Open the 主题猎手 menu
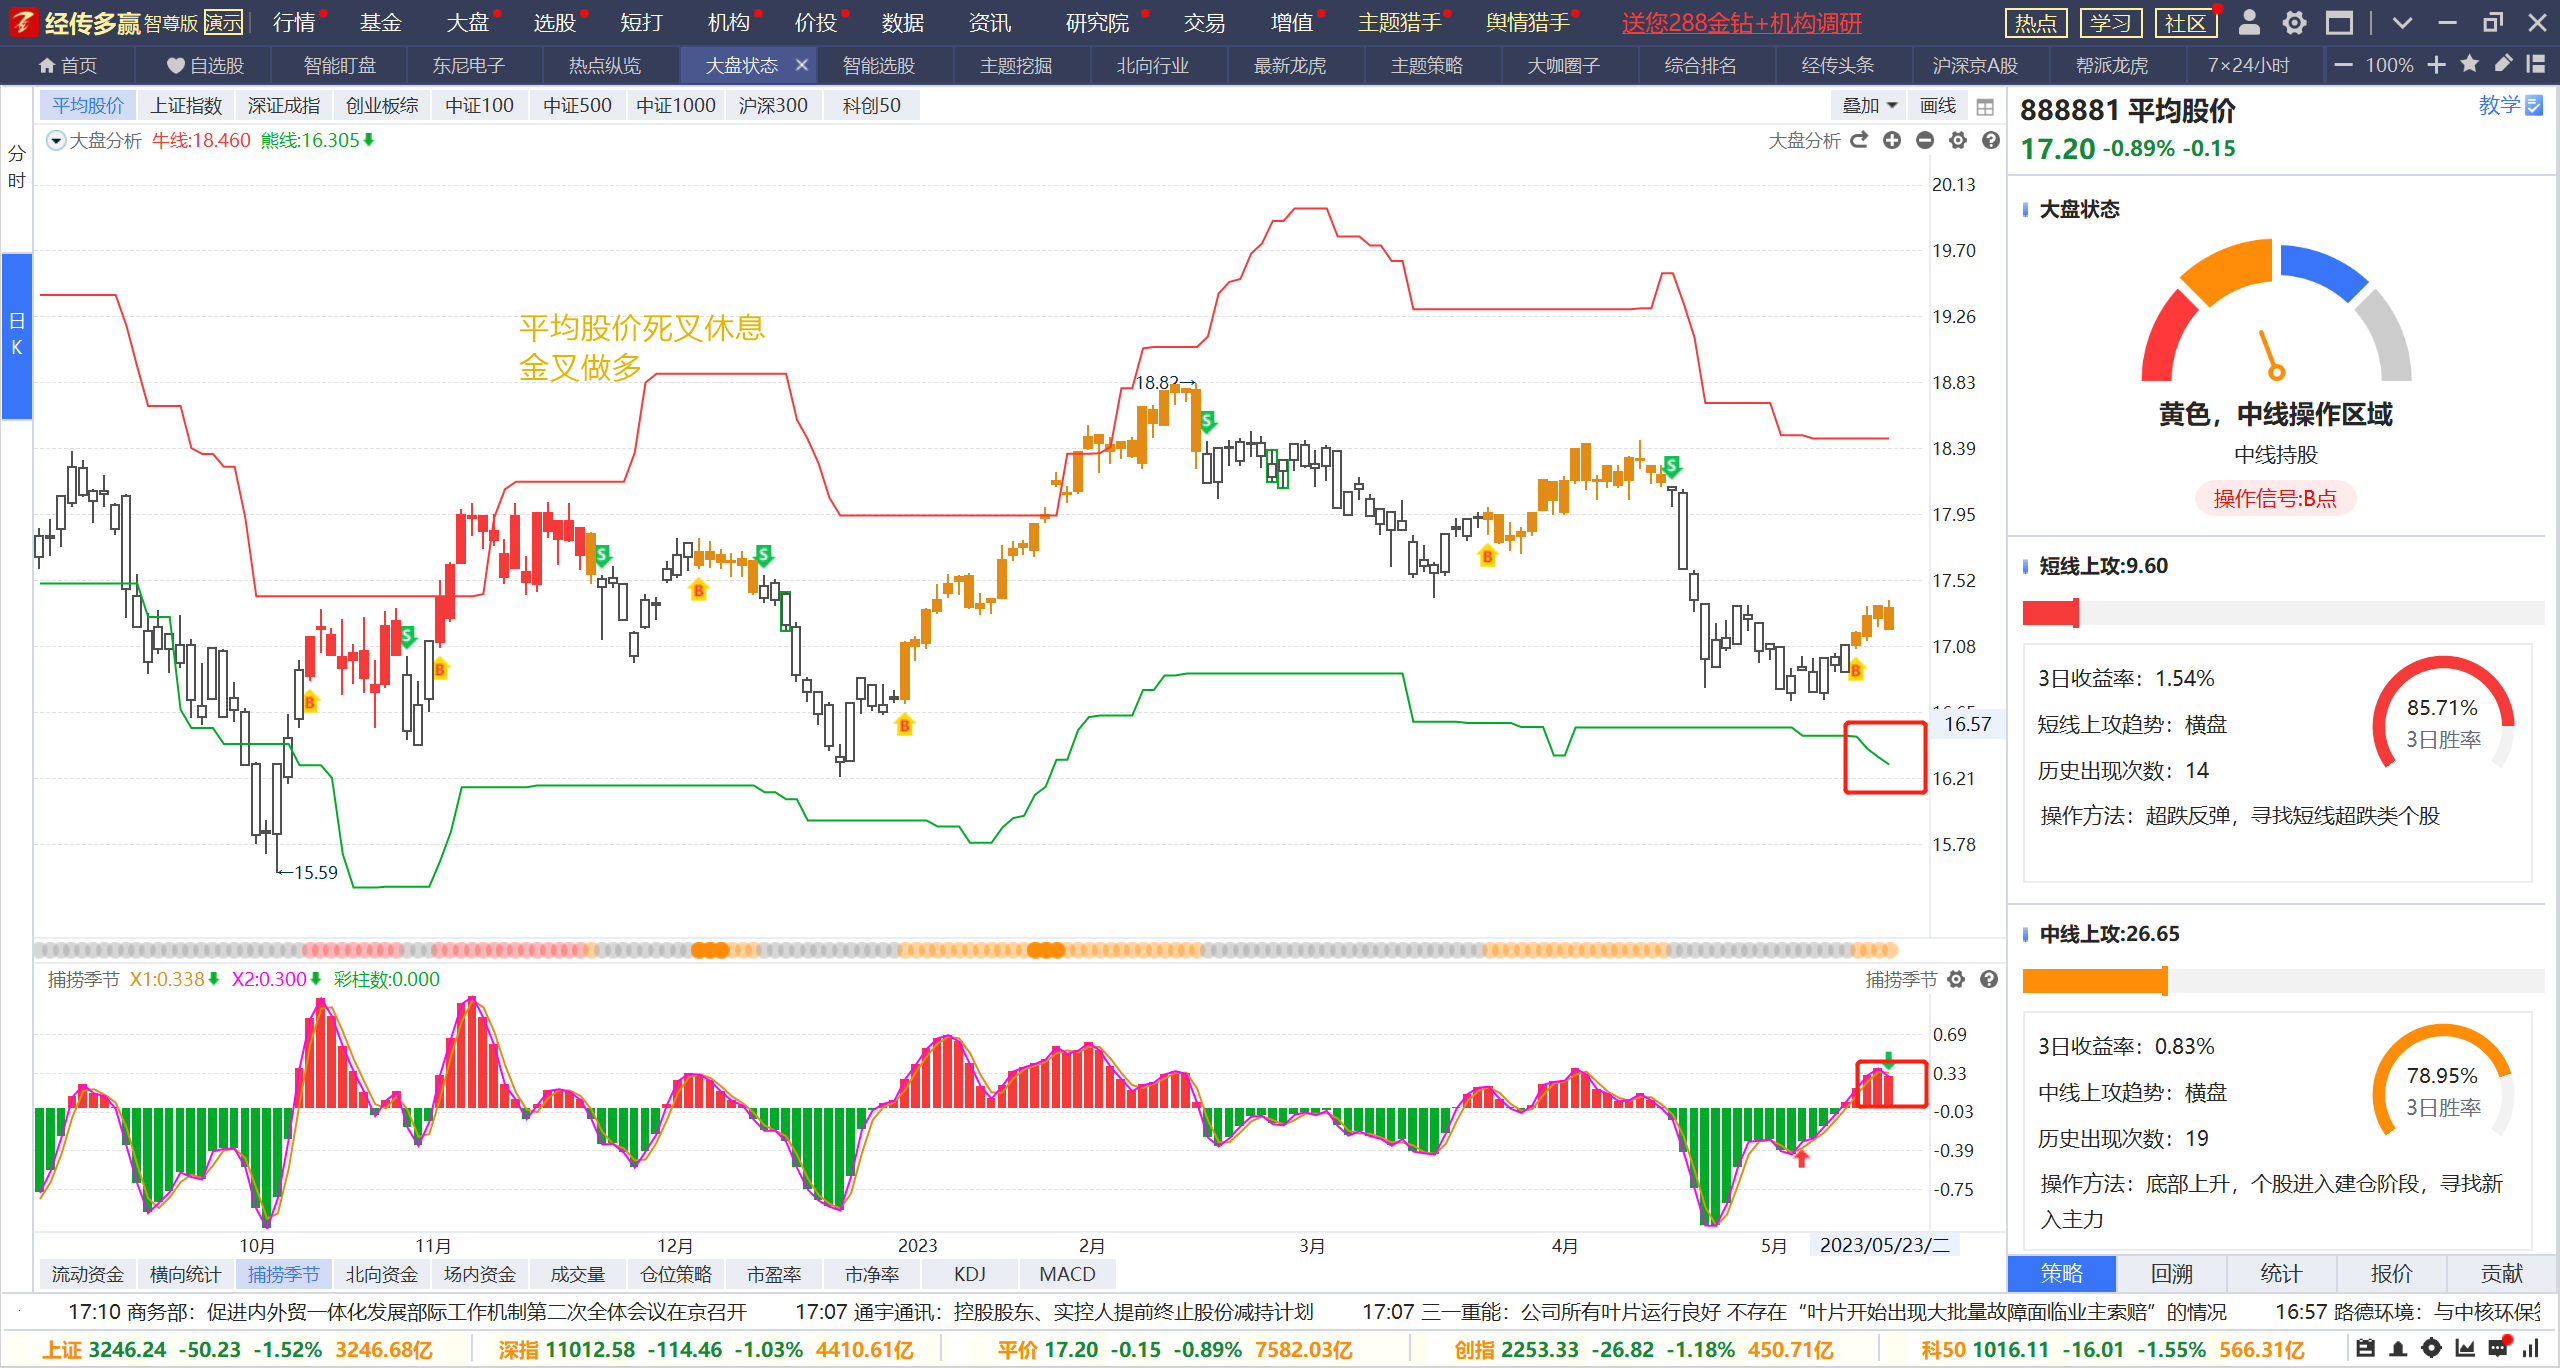Image resolution: width=2560 pixels, height=1368 pixels. 1400,22
